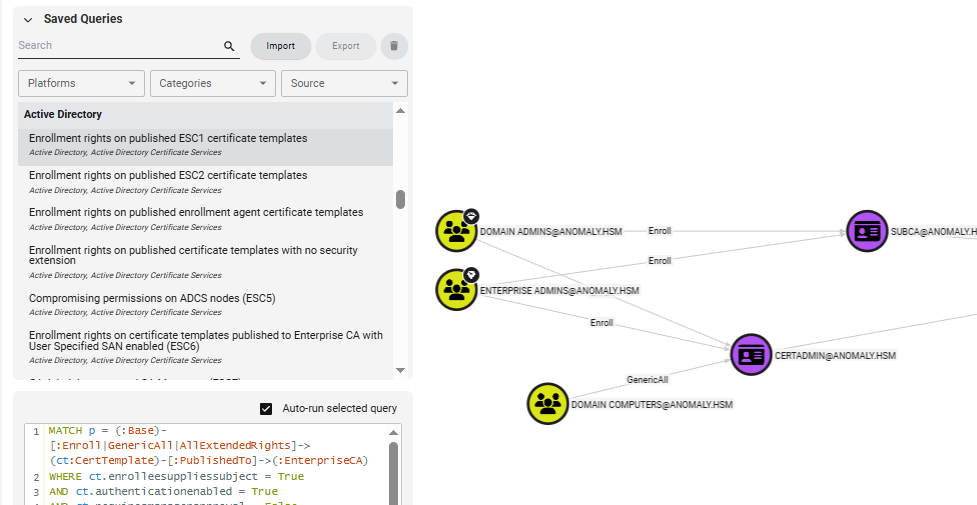
Task: Click the Export button
Action: [x=346, y=46]
